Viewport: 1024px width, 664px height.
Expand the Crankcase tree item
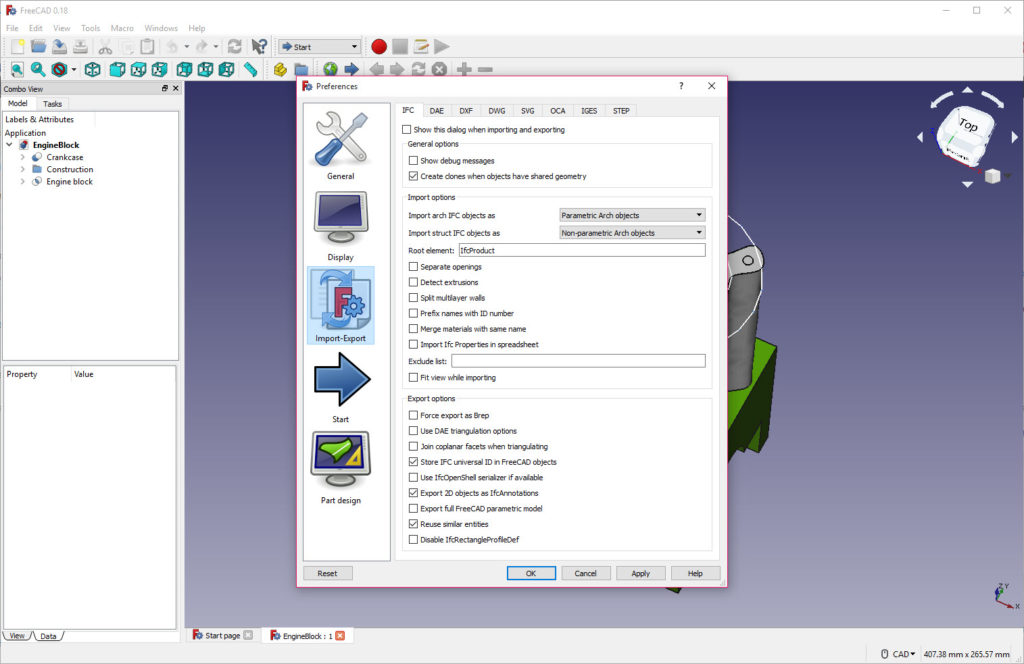click(x=23, y=157)
